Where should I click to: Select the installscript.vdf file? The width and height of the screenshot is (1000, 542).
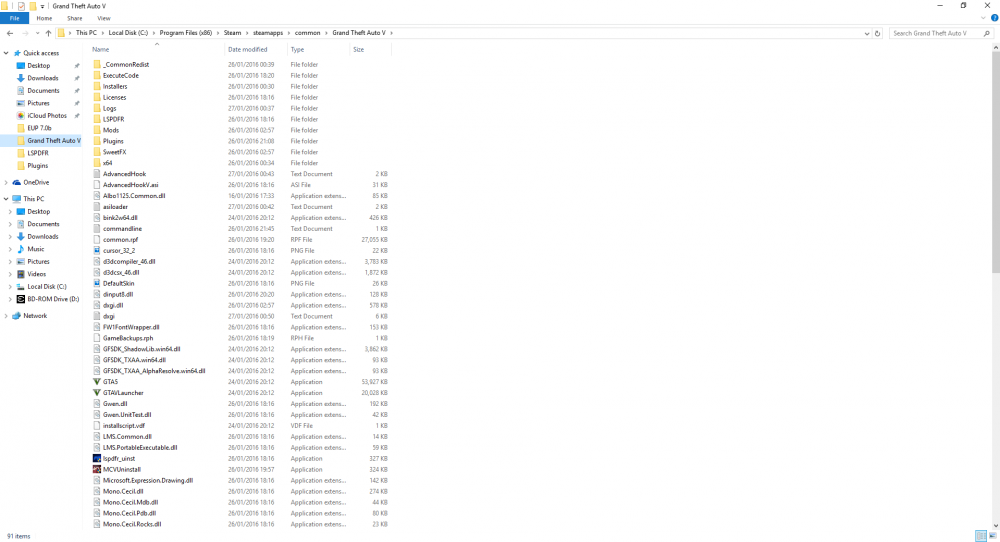point(124,425)
